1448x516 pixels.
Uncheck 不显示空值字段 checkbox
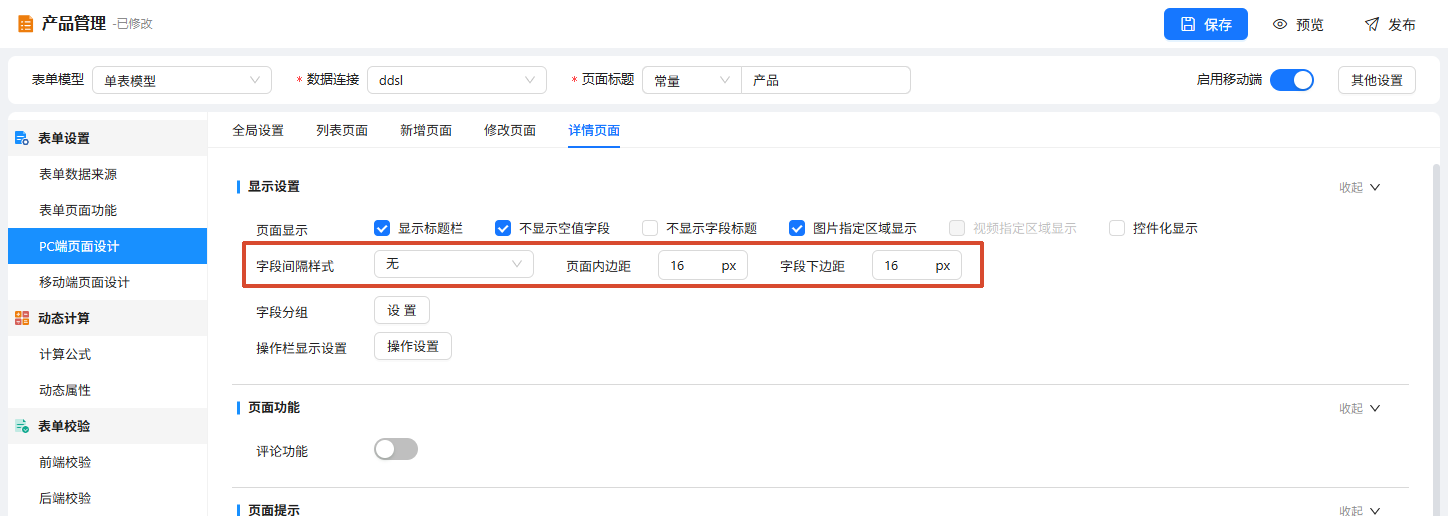click(x=503, y=228)
